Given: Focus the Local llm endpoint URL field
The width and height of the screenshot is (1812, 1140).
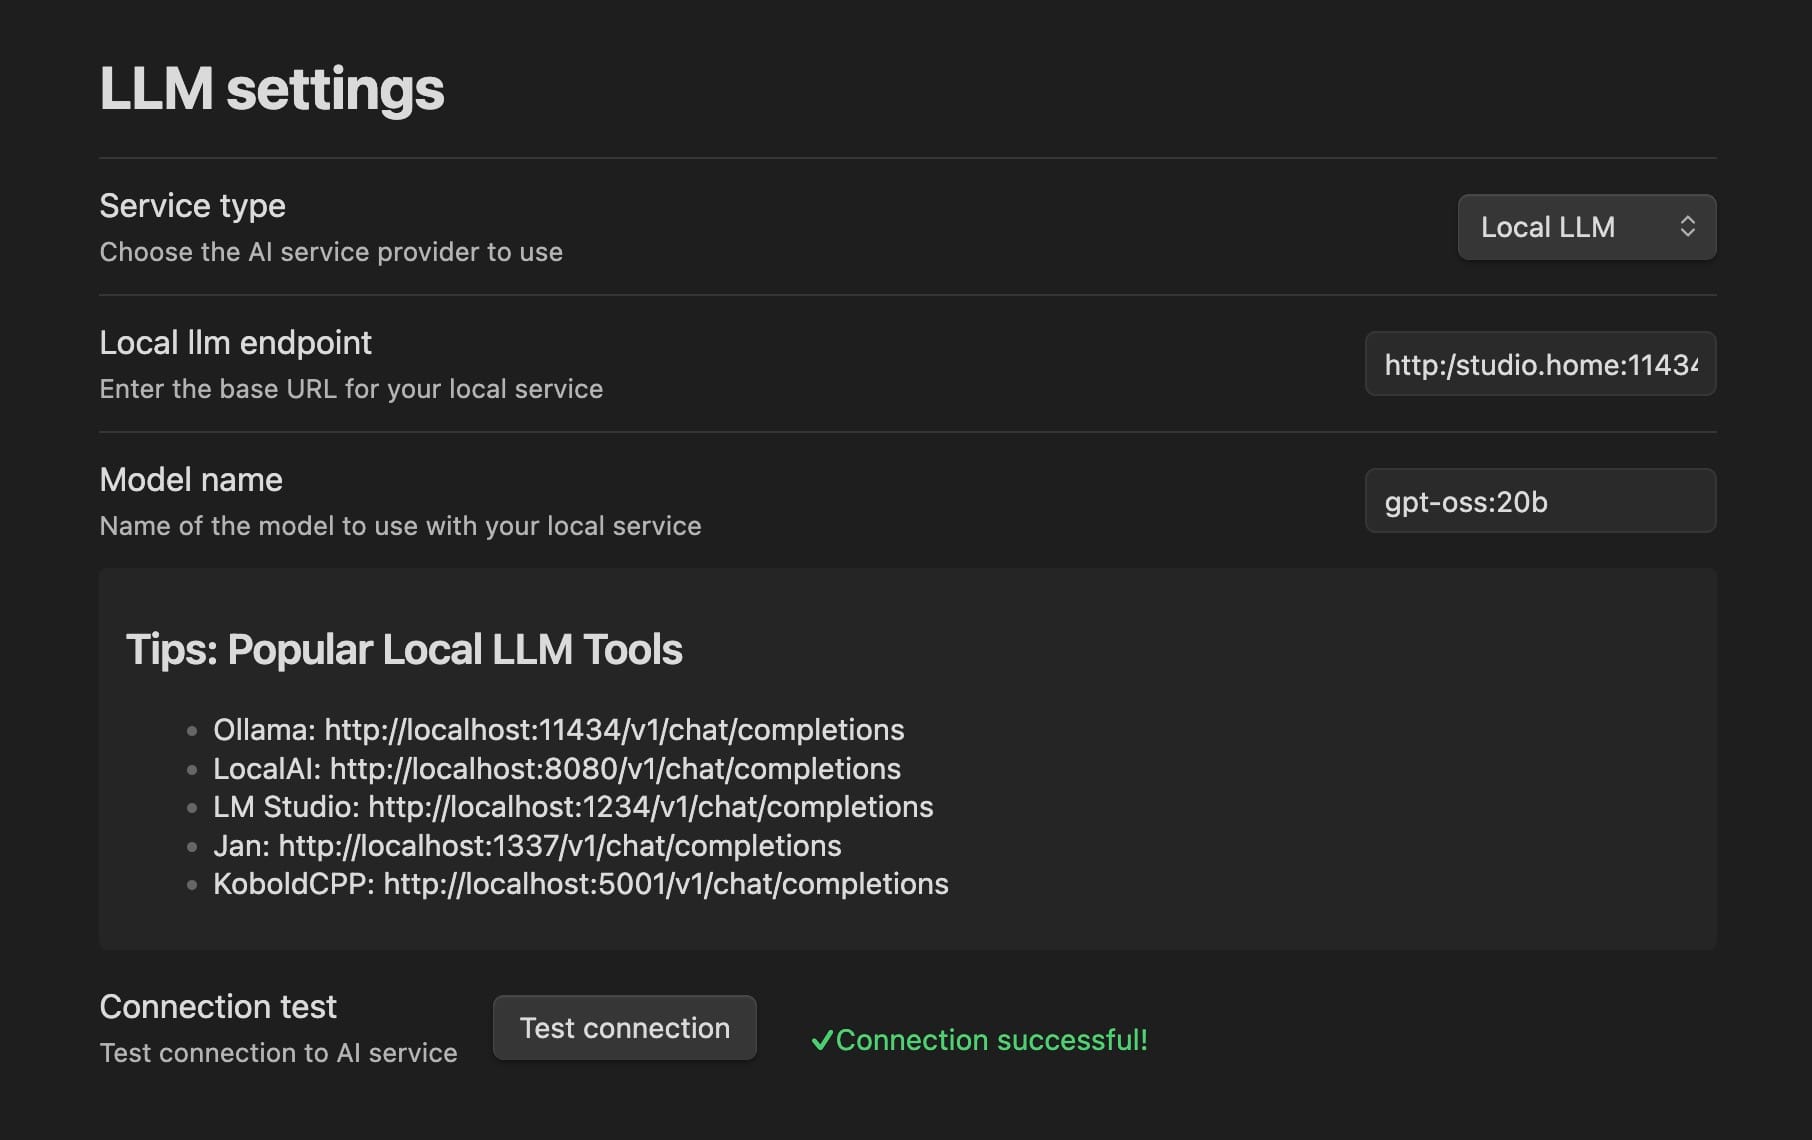Looking at the screenshot, I should tap(1540, 364).
